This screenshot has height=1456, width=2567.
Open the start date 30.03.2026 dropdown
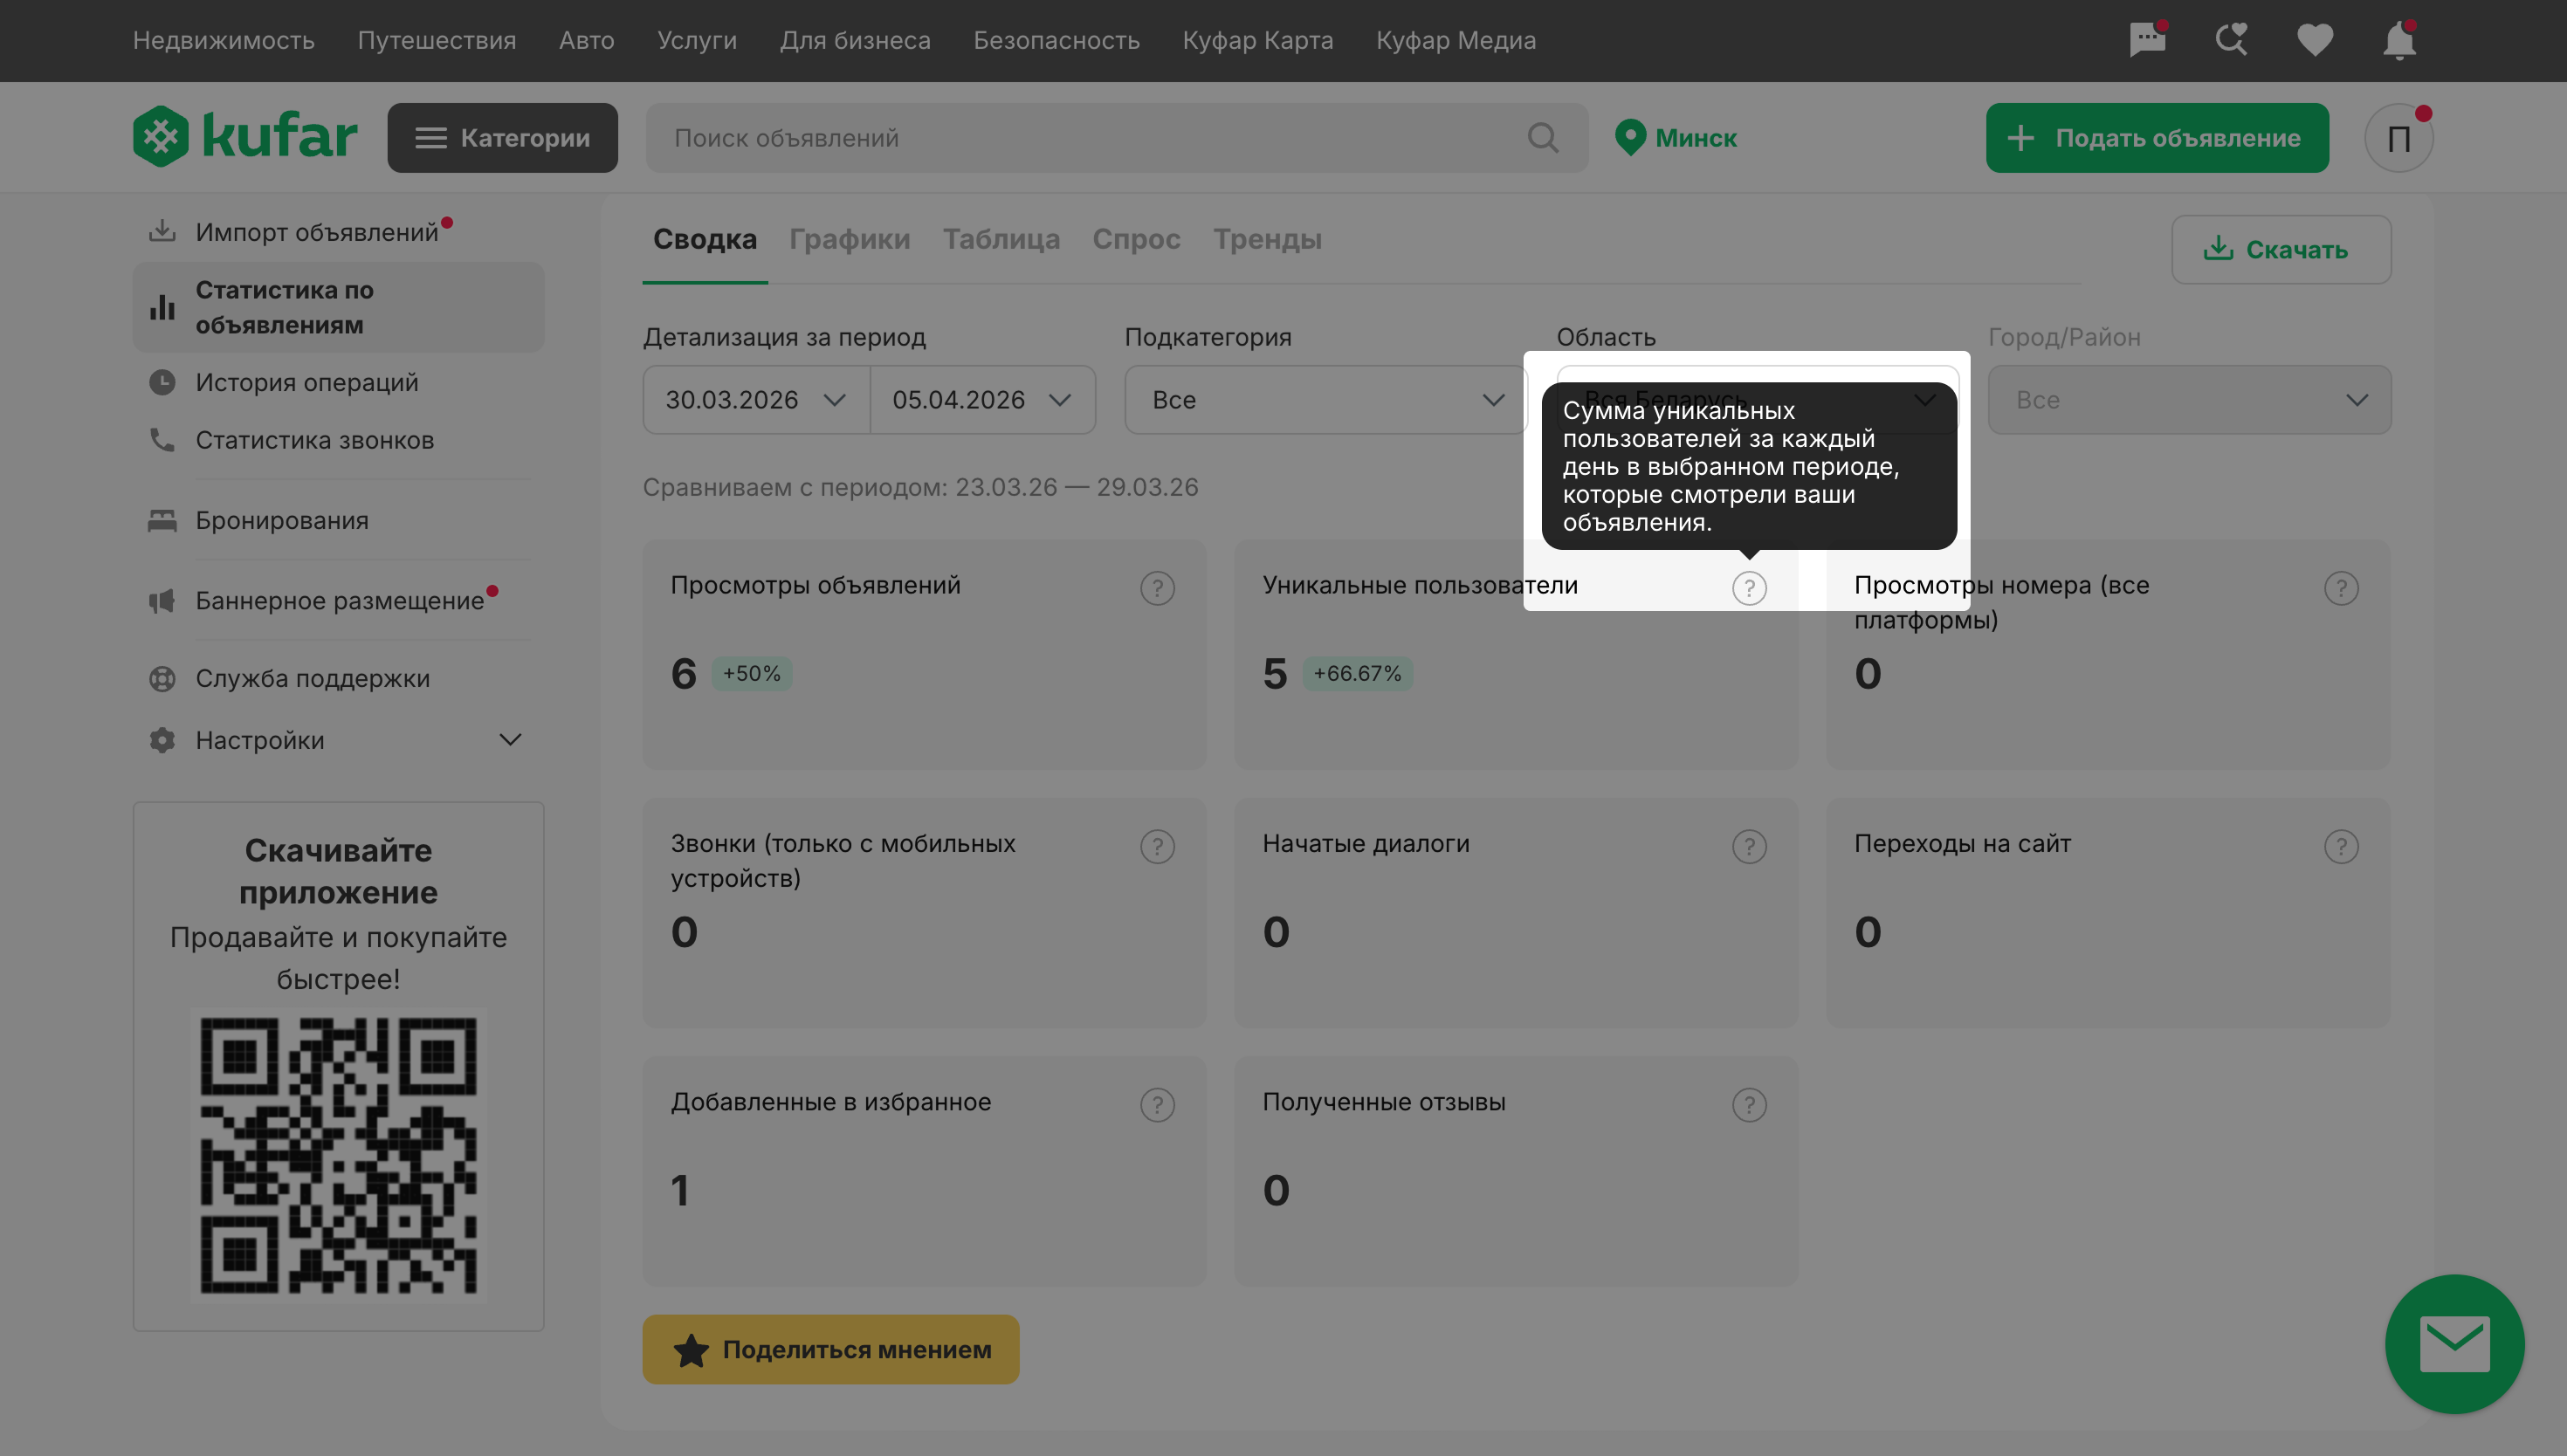[756, 400]
